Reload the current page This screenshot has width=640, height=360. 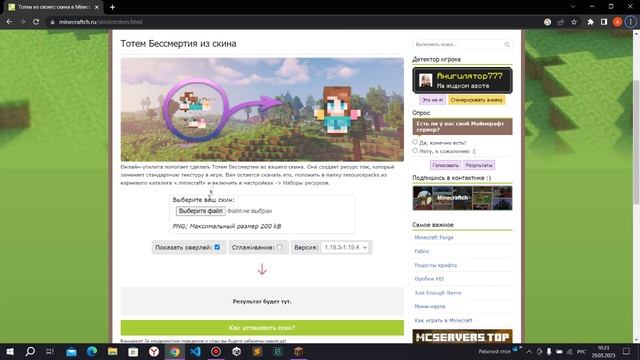click(x=36, y=22)
